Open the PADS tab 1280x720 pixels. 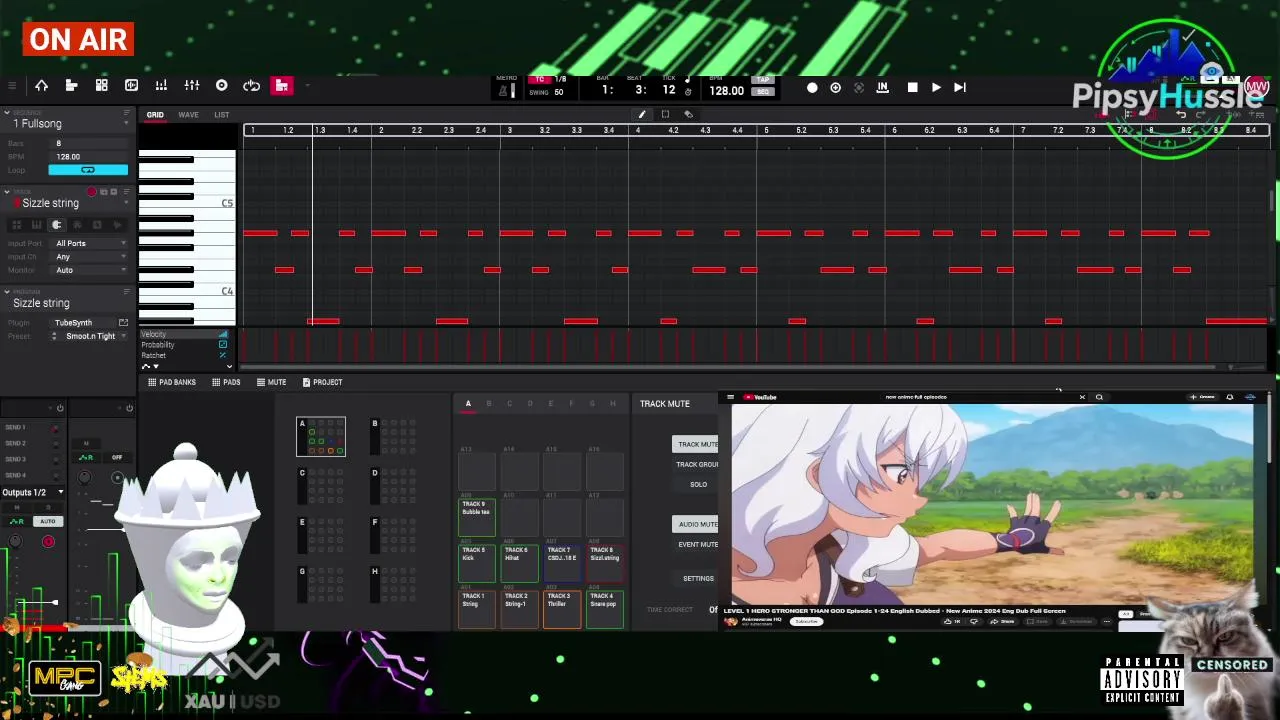(x=226, y=382)
